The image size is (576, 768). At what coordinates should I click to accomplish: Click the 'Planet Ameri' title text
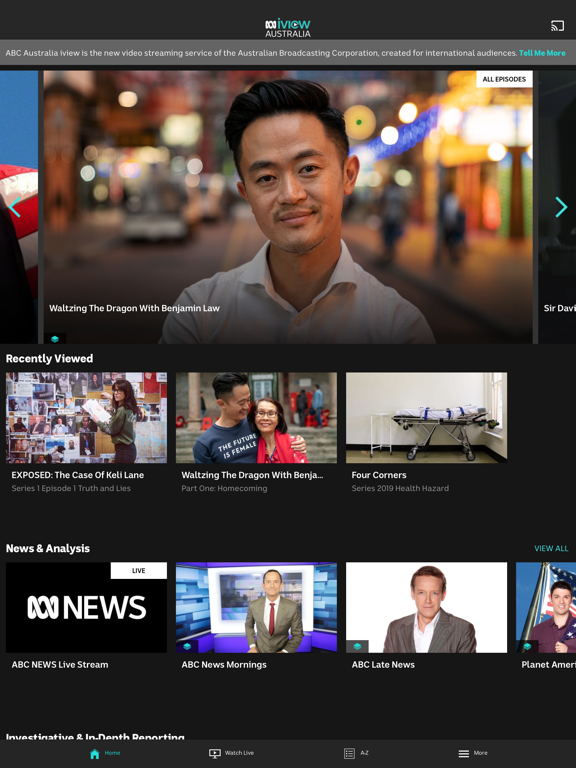tap(549, 665)
